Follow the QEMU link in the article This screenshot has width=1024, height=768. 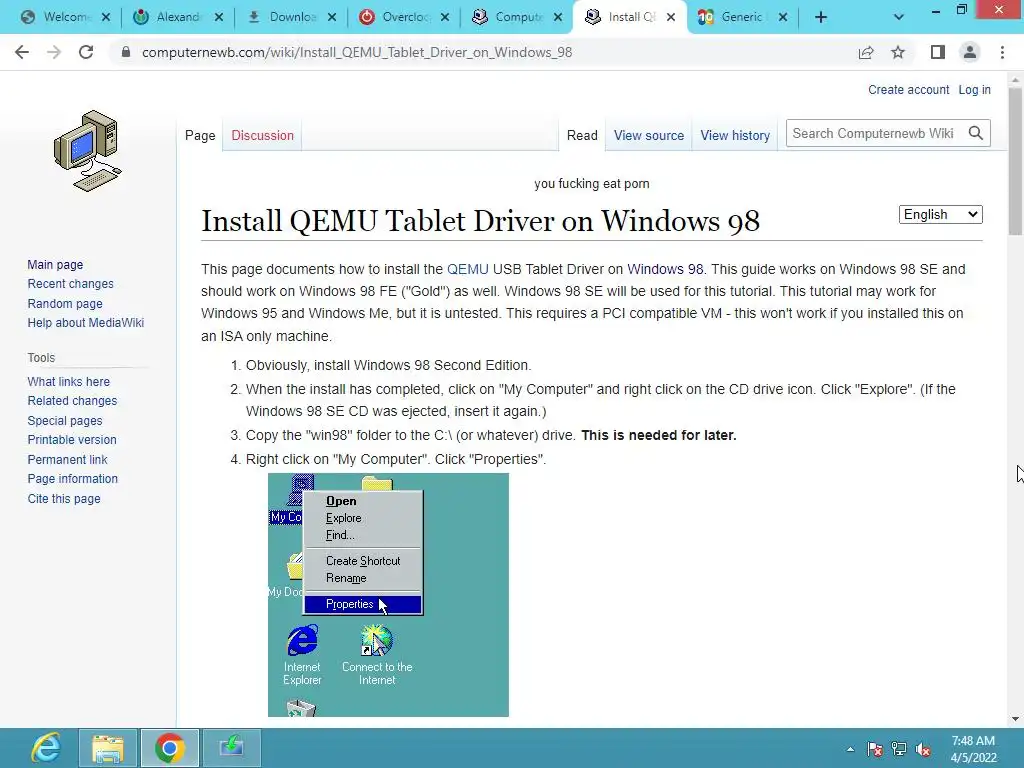point(468,269)
